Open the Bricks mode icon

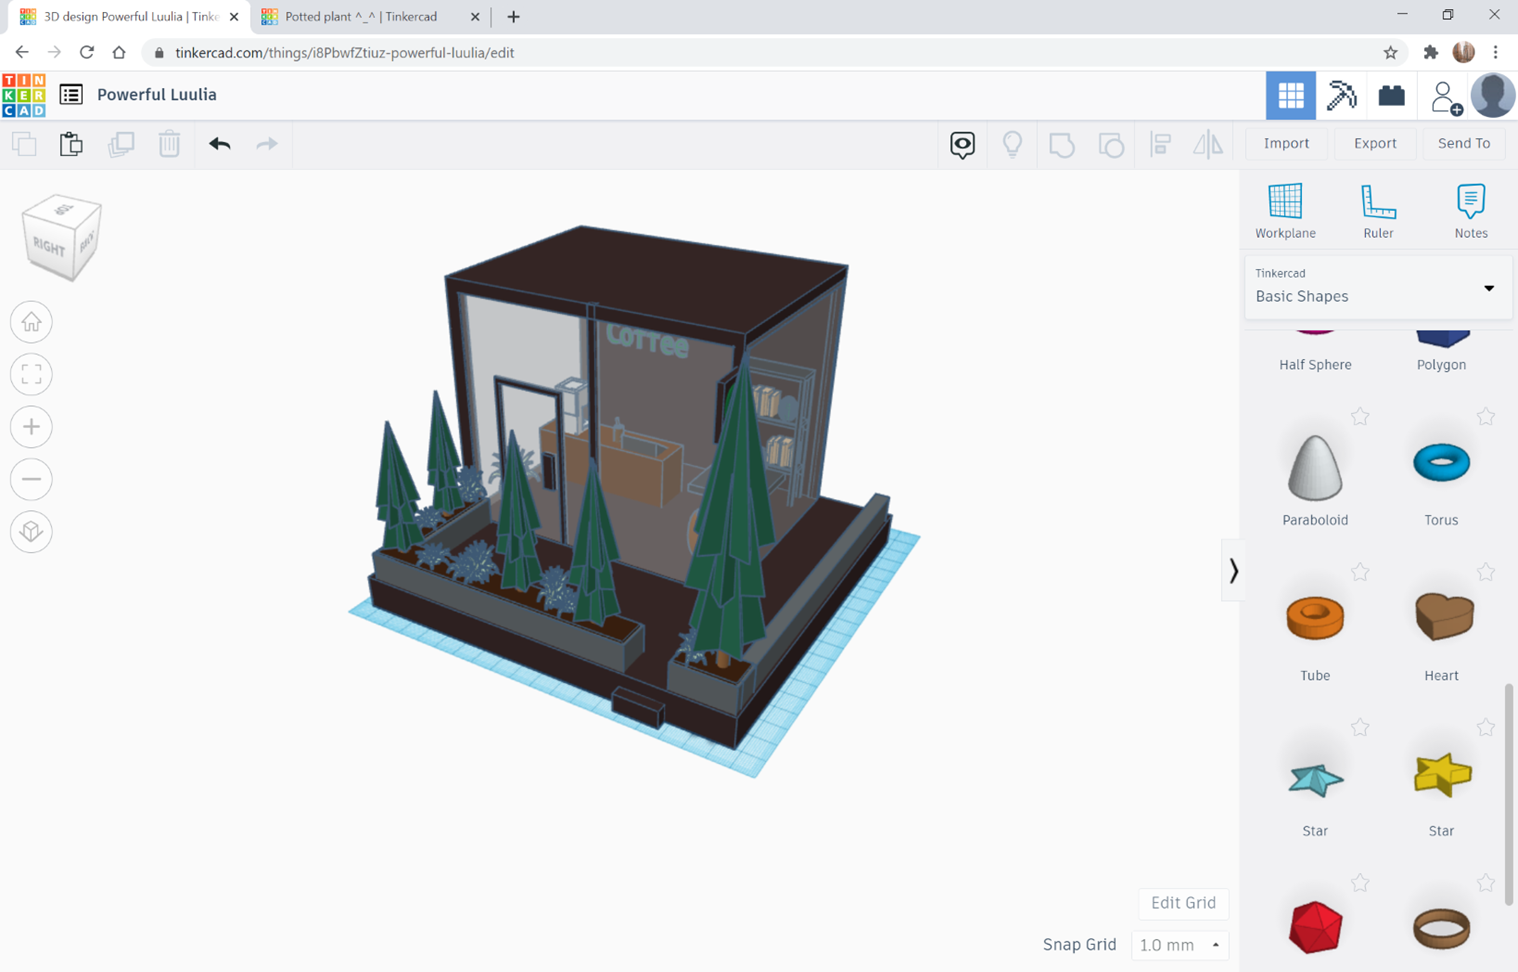point(1391,95)
